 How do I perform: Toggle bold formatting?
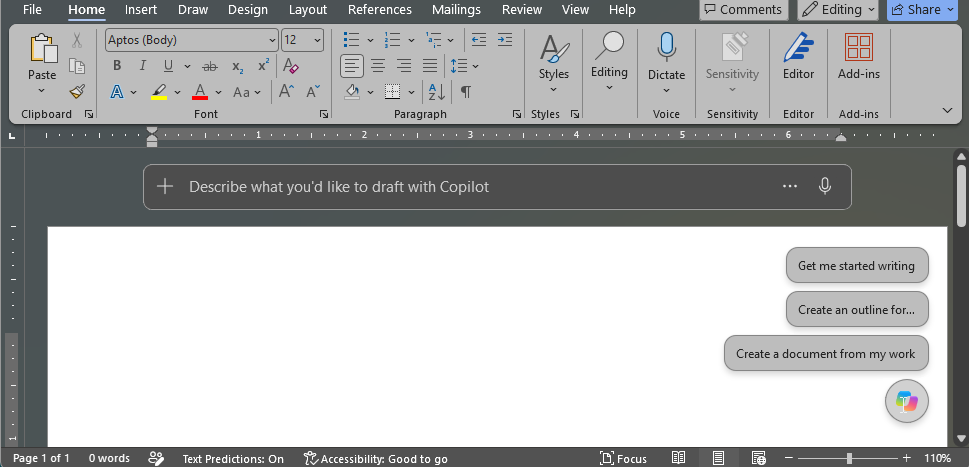click(x=117, y=65)
